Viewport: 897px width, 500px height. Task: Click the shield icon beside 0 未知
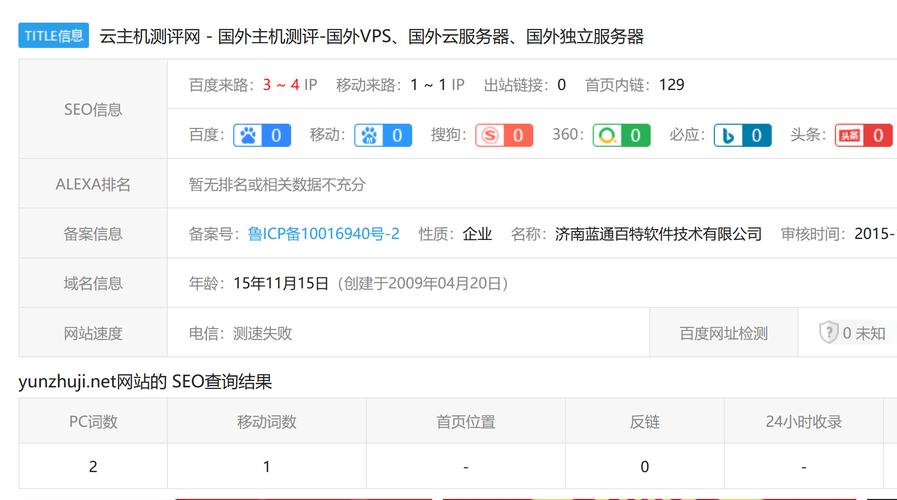(x=828, y=332)
